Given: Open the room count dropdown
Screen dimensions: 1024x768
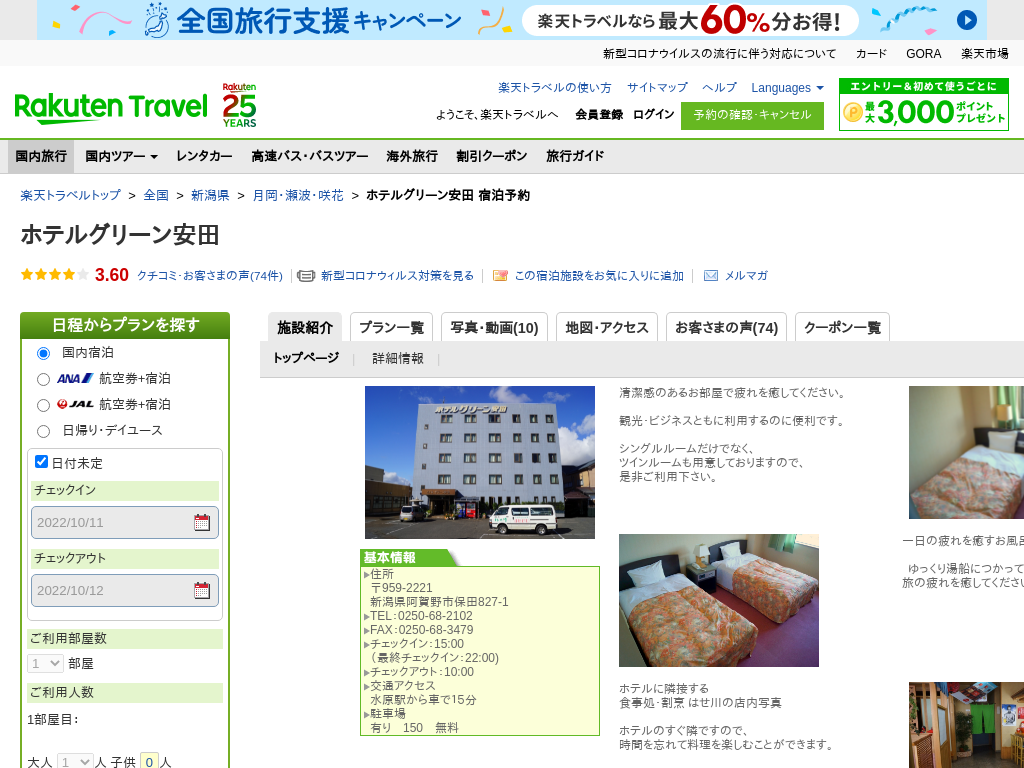Looking at the screenshot, I should click(x=45, y=664).
